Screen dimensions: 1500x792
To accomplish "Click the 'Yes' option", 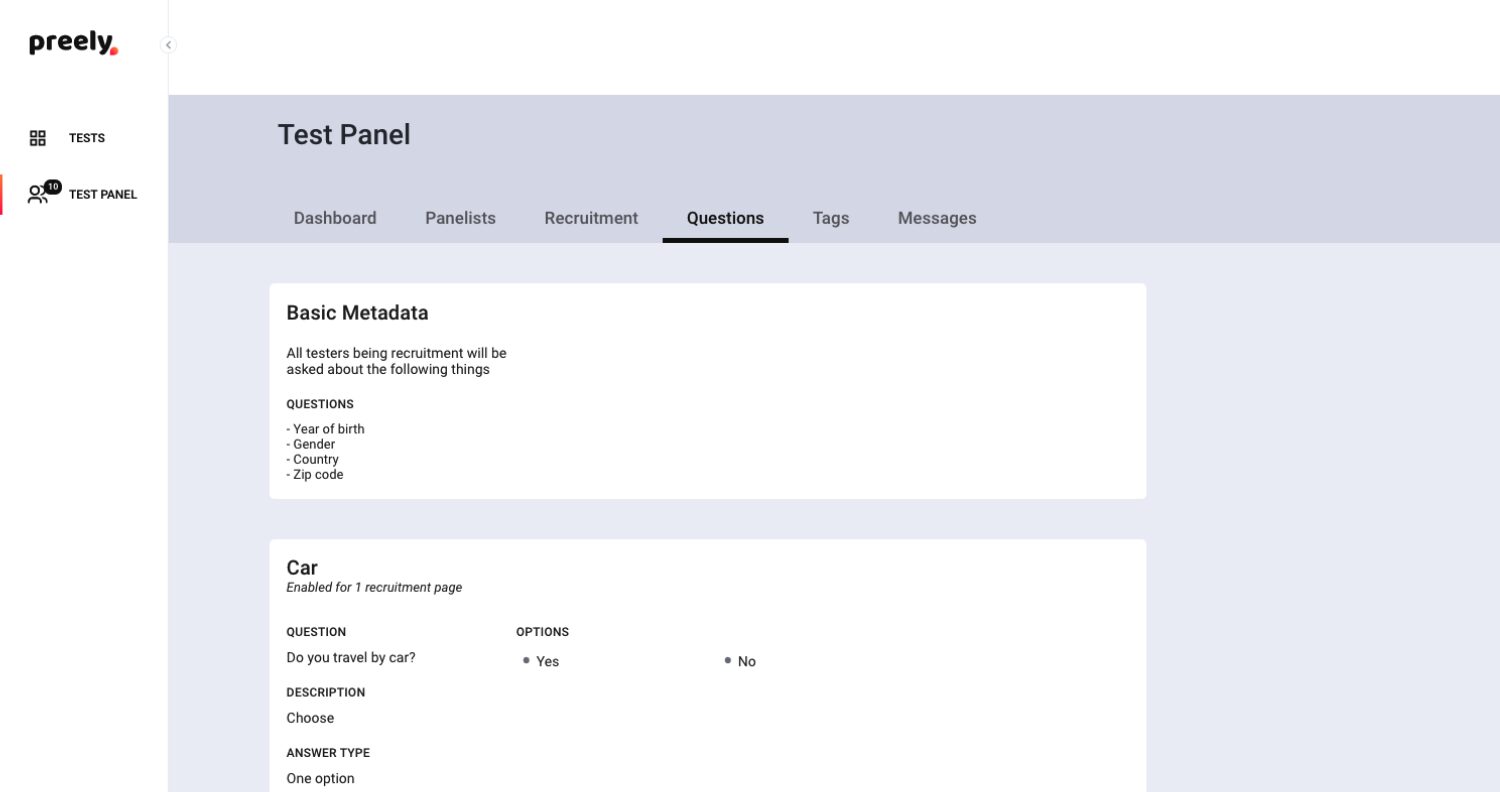I will (547, 662).
